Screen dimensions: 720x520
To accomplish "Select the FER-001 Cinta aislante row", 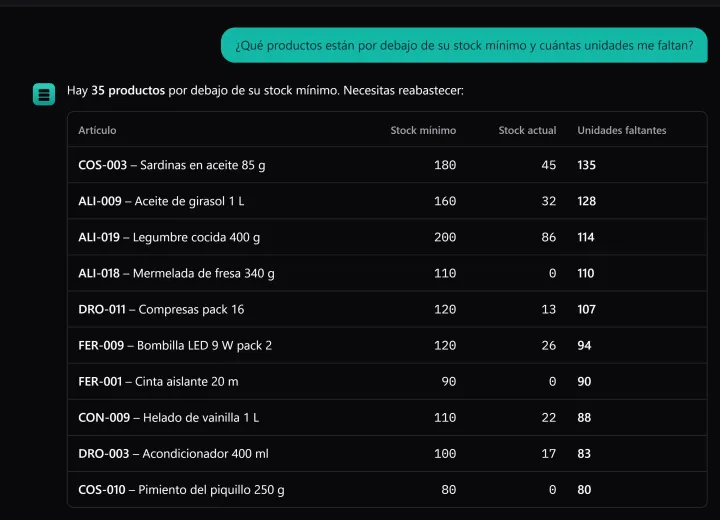I will (387, 381).
